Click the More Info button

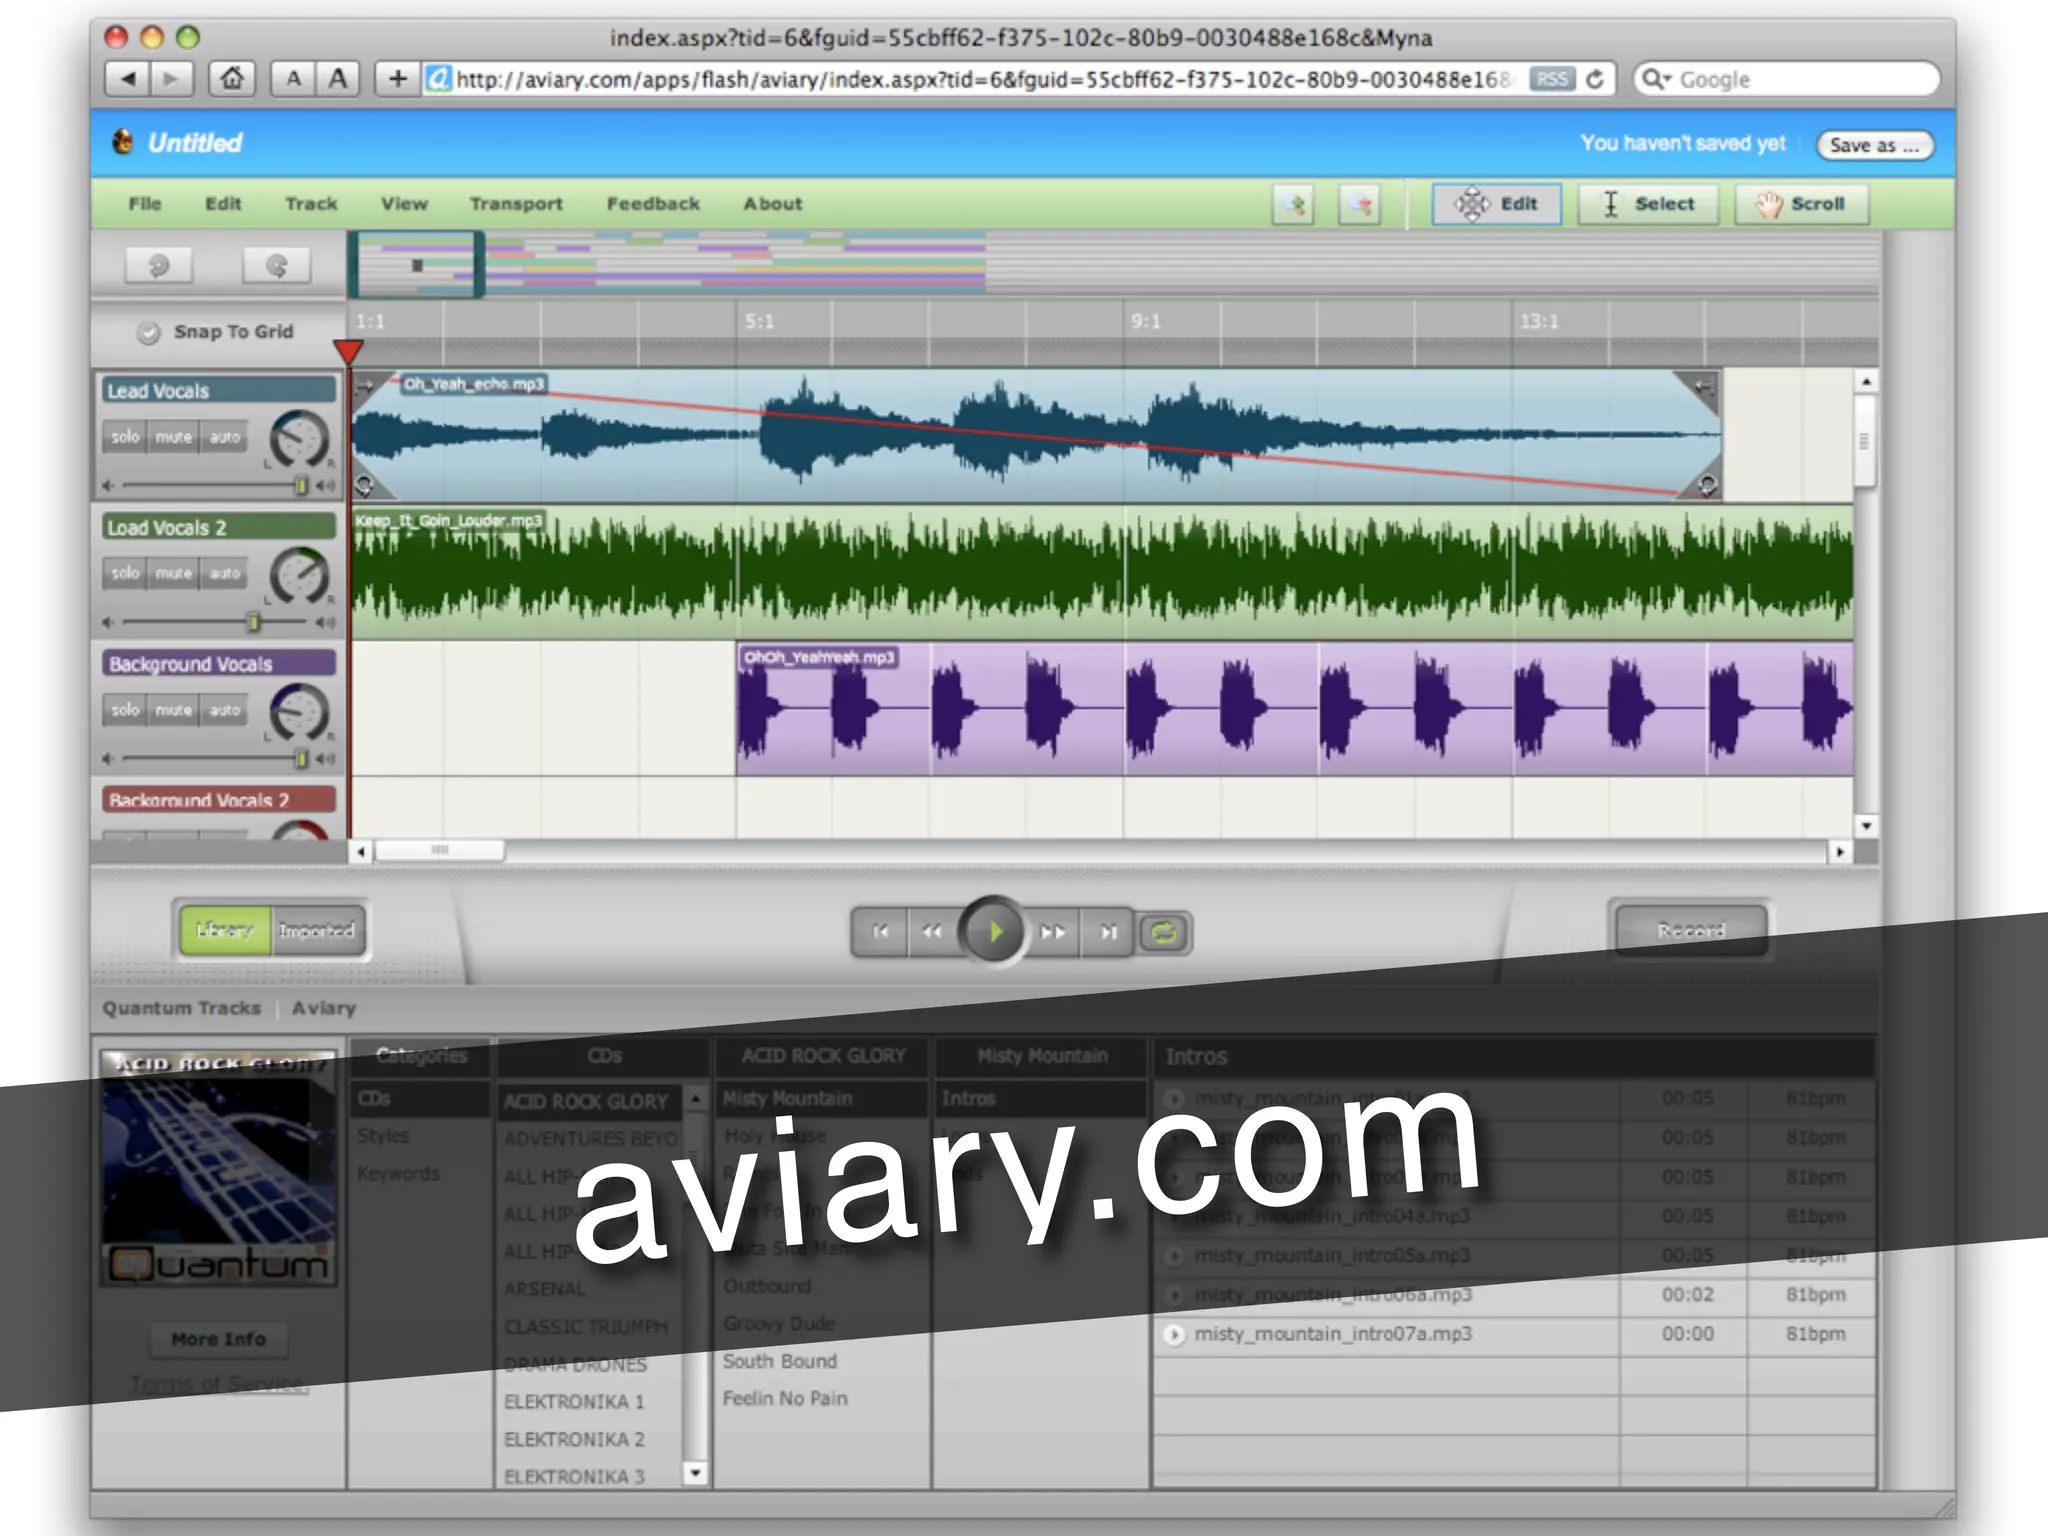(x=218, y=1339)
